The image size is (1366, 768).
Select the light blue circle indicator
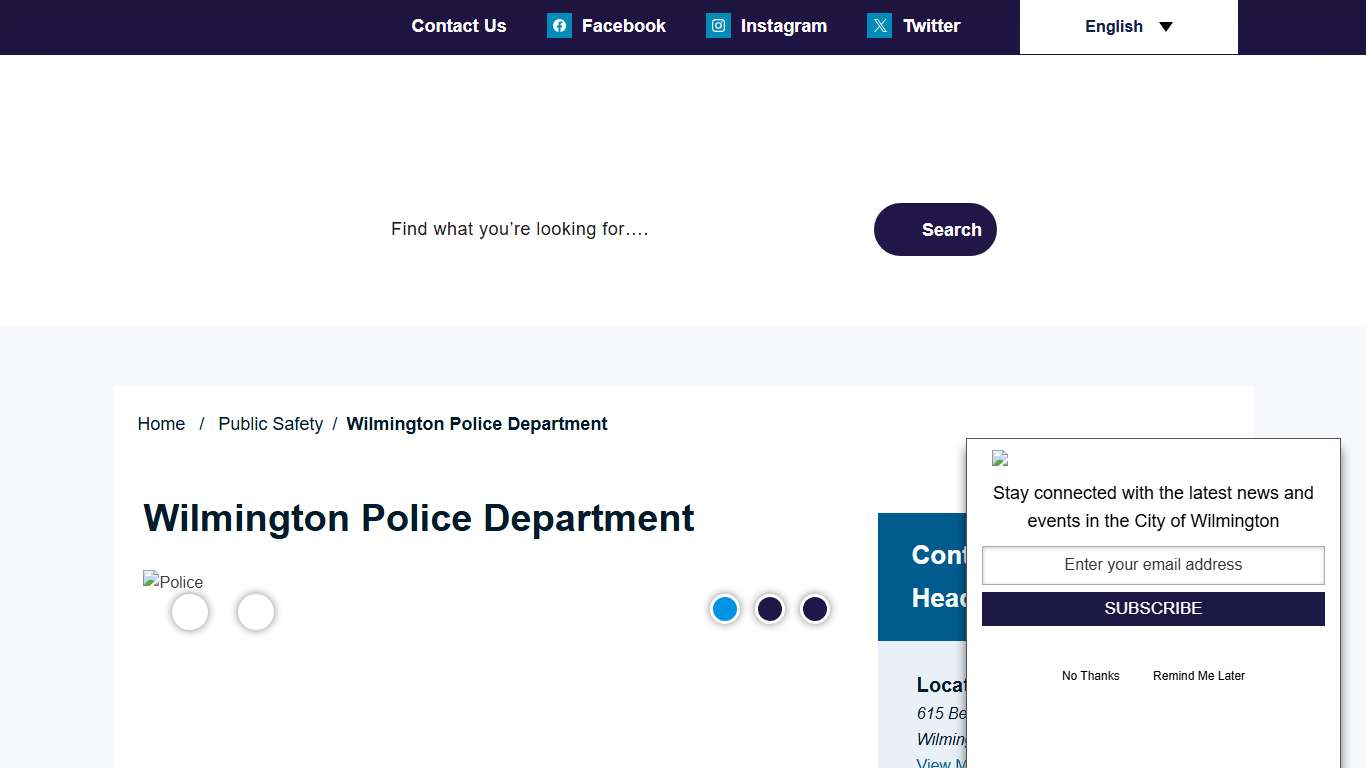pos(725,608)
